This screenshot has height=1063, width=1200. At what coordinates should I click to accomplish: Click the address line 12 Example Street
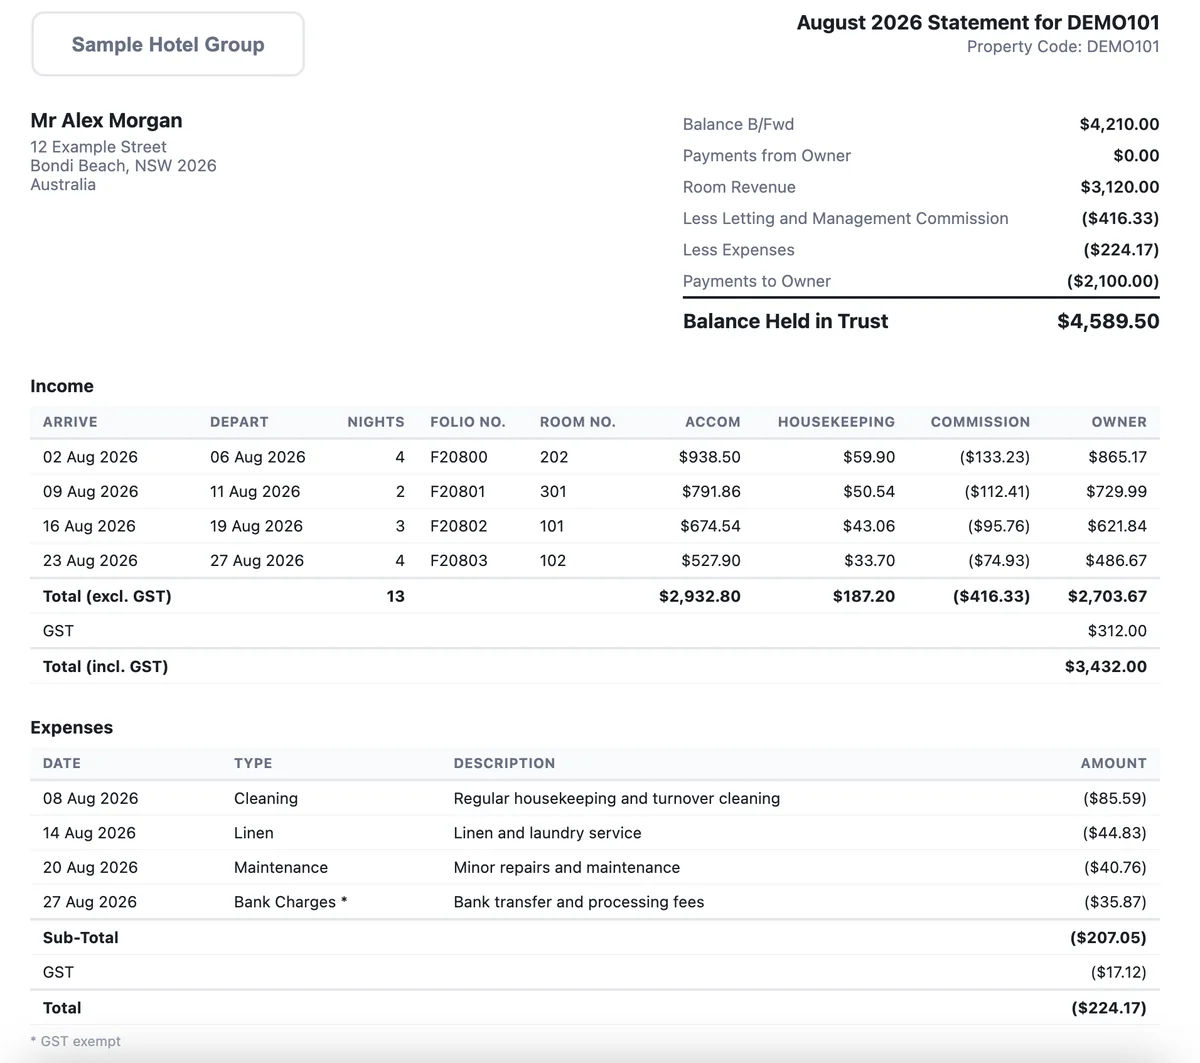98,147
